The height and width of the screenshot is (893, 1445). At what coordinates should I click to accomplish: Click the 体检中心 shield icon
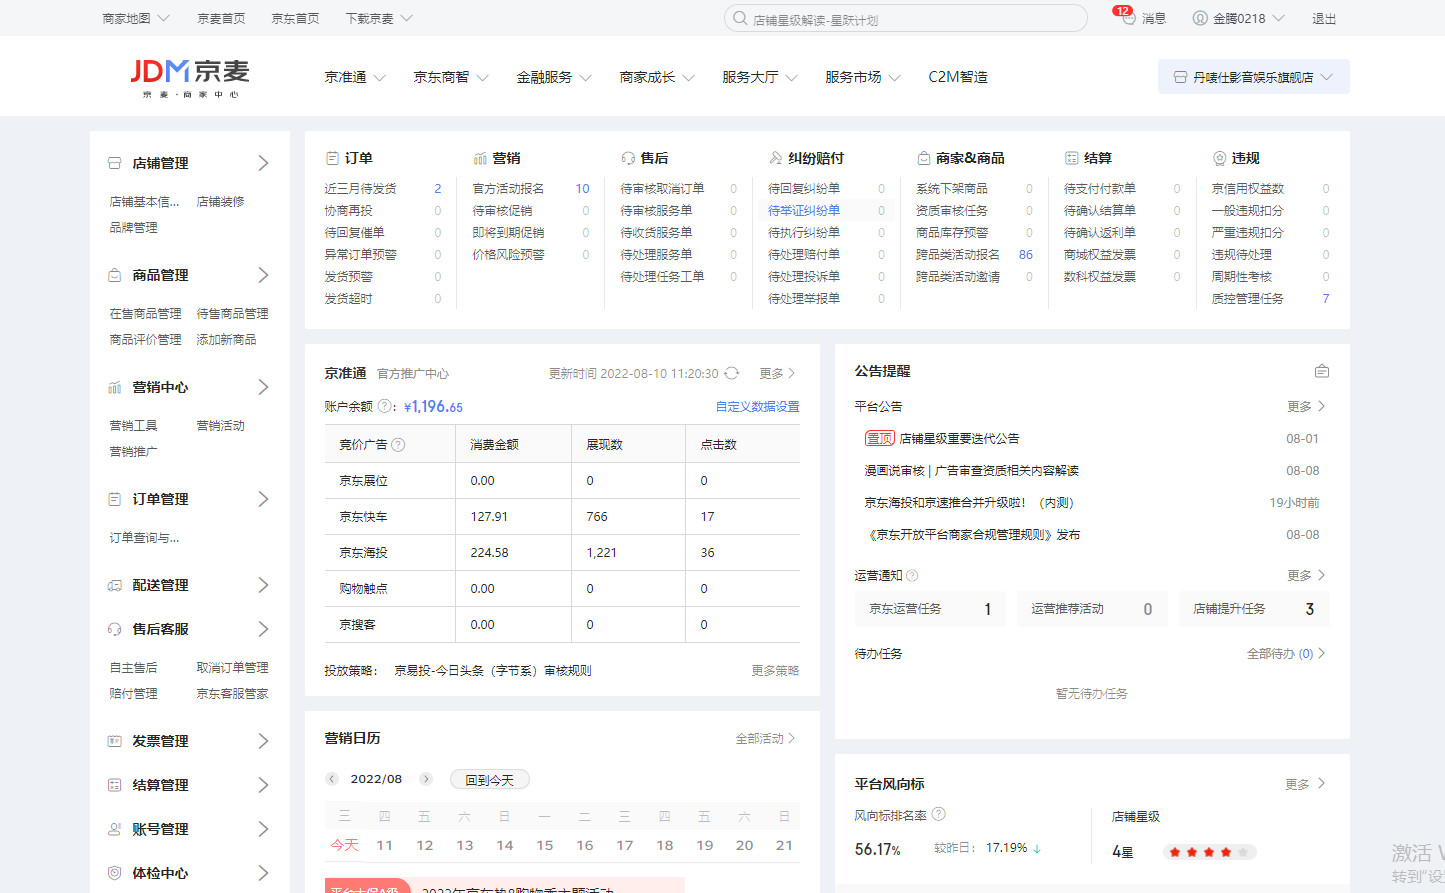115,873
